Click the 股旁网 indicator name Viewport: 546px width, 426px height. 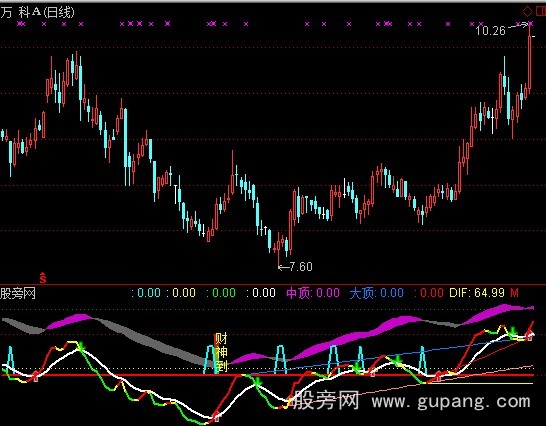(18, 293)
